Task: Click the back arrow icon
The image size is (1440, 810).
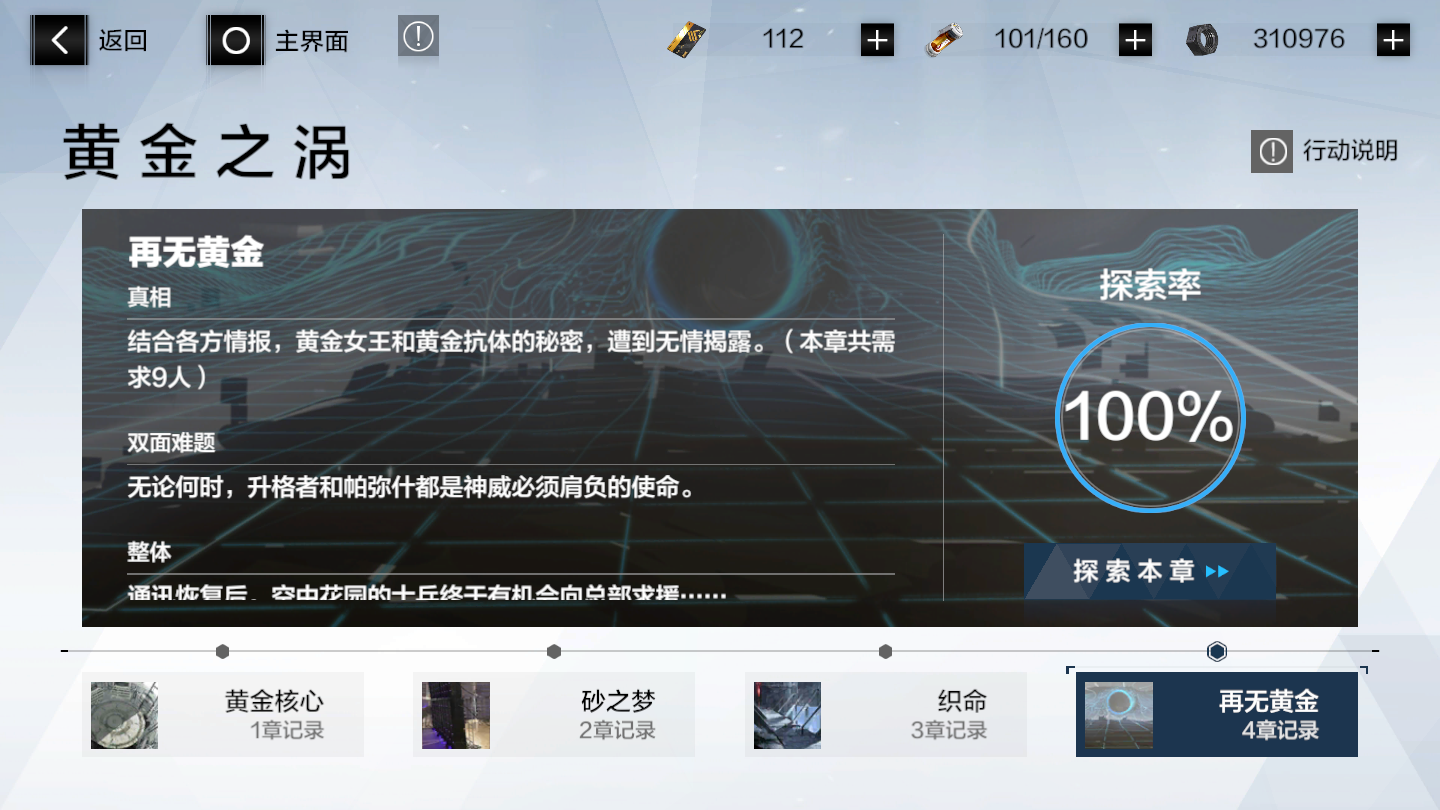Action: click(60, 40)
